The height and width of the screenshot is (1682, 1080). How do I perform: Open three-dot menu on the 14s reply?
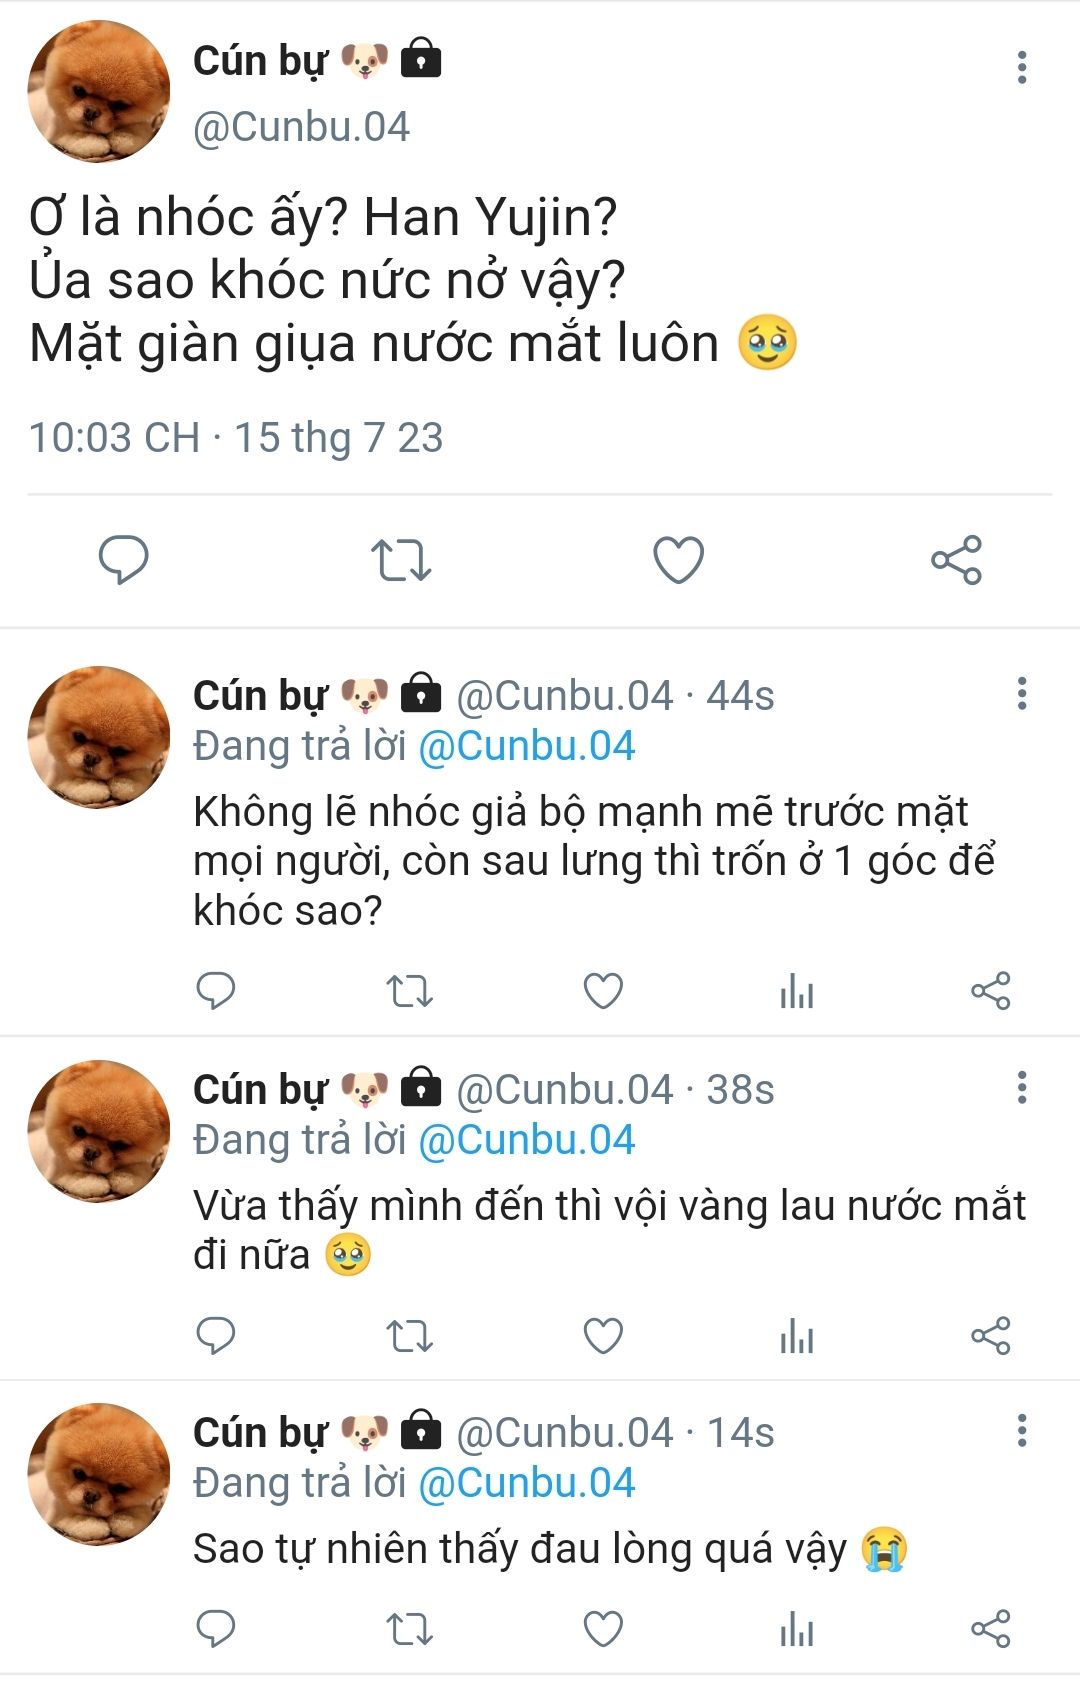1021,1430
